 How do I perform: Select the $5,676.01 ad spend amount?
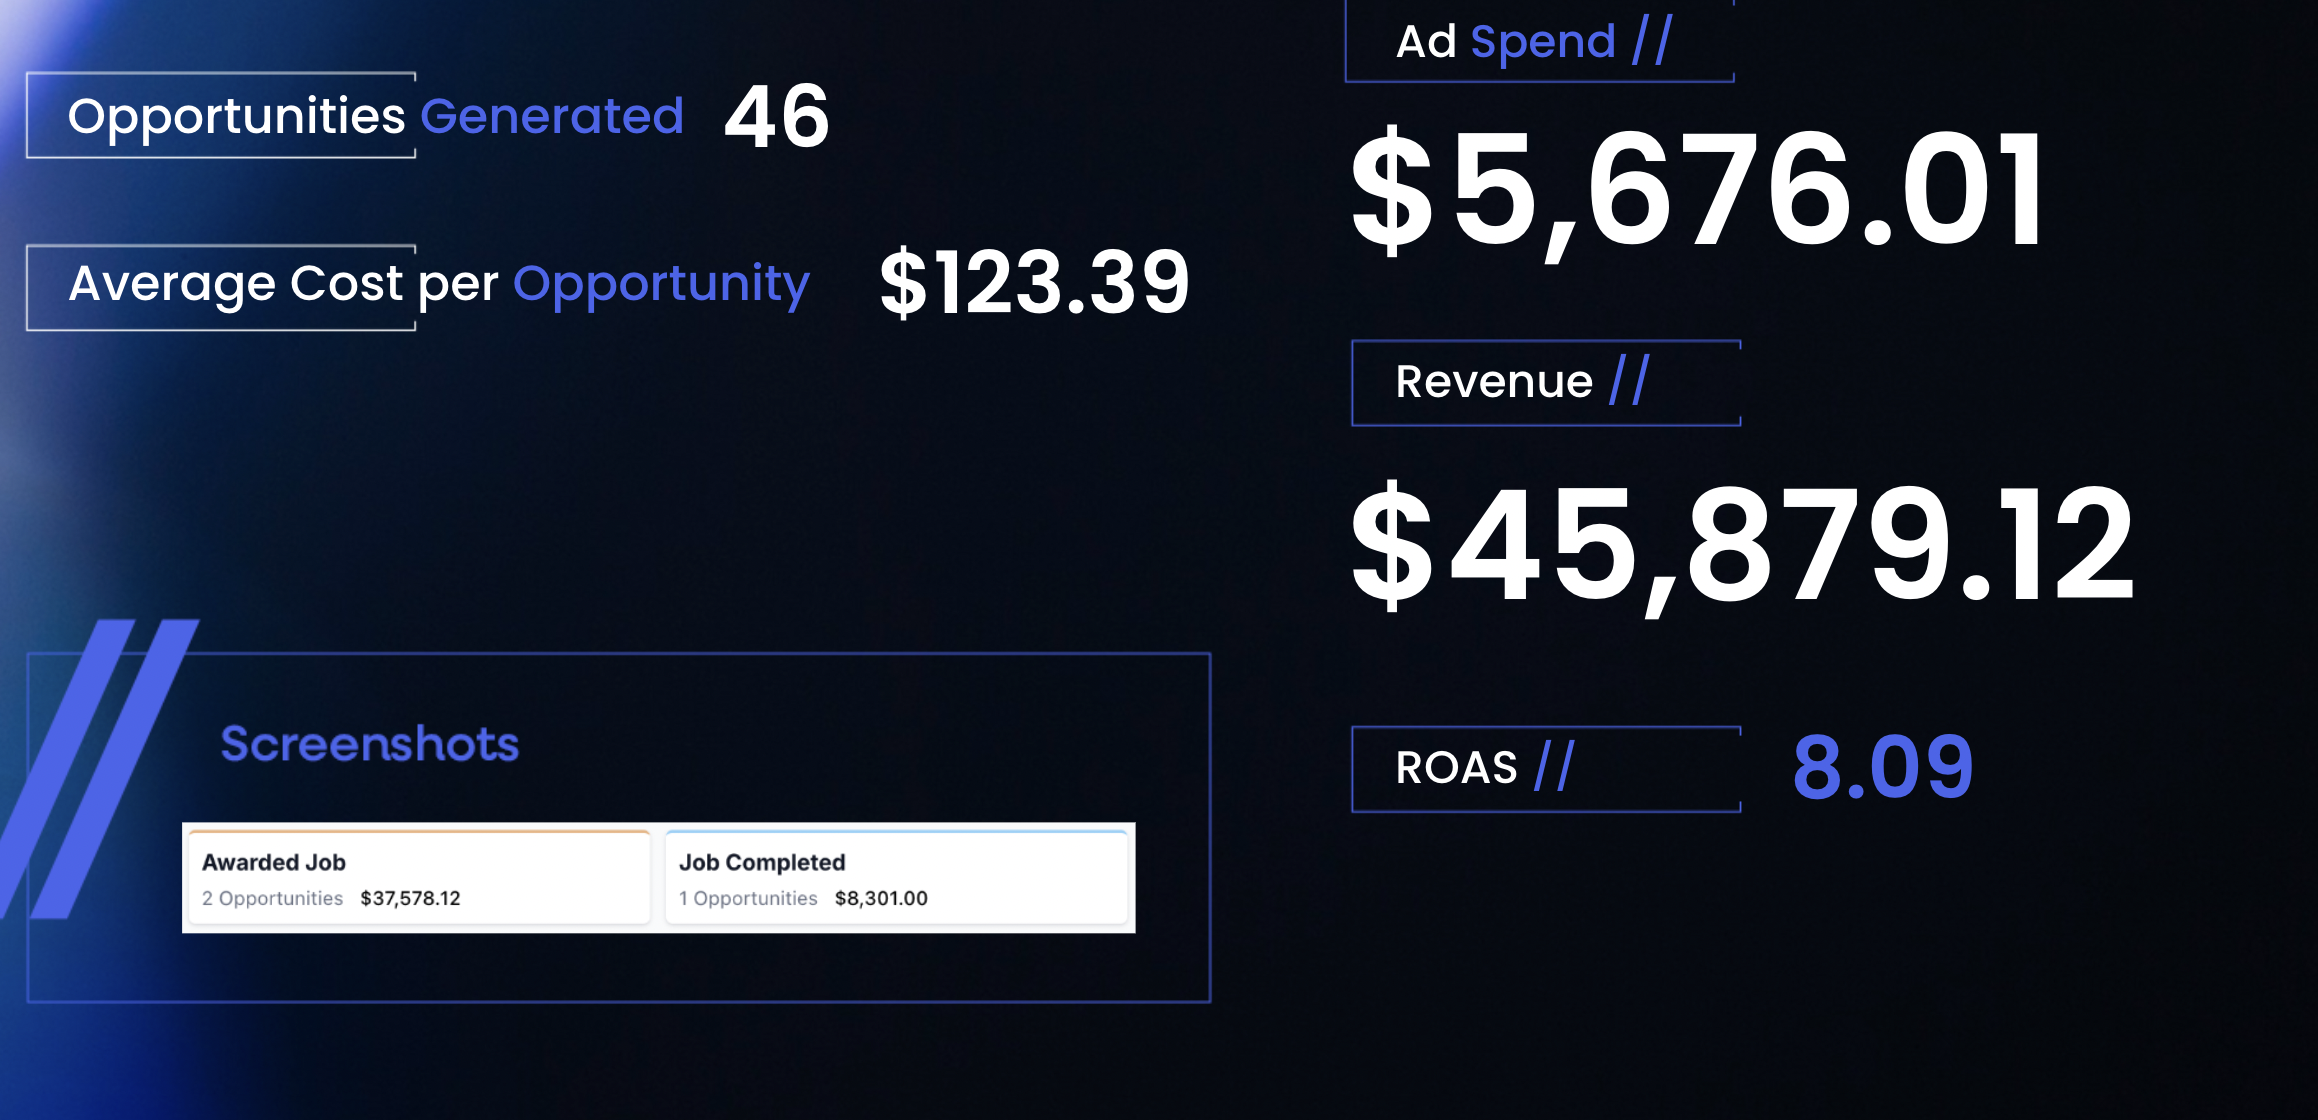(1697, 192)
